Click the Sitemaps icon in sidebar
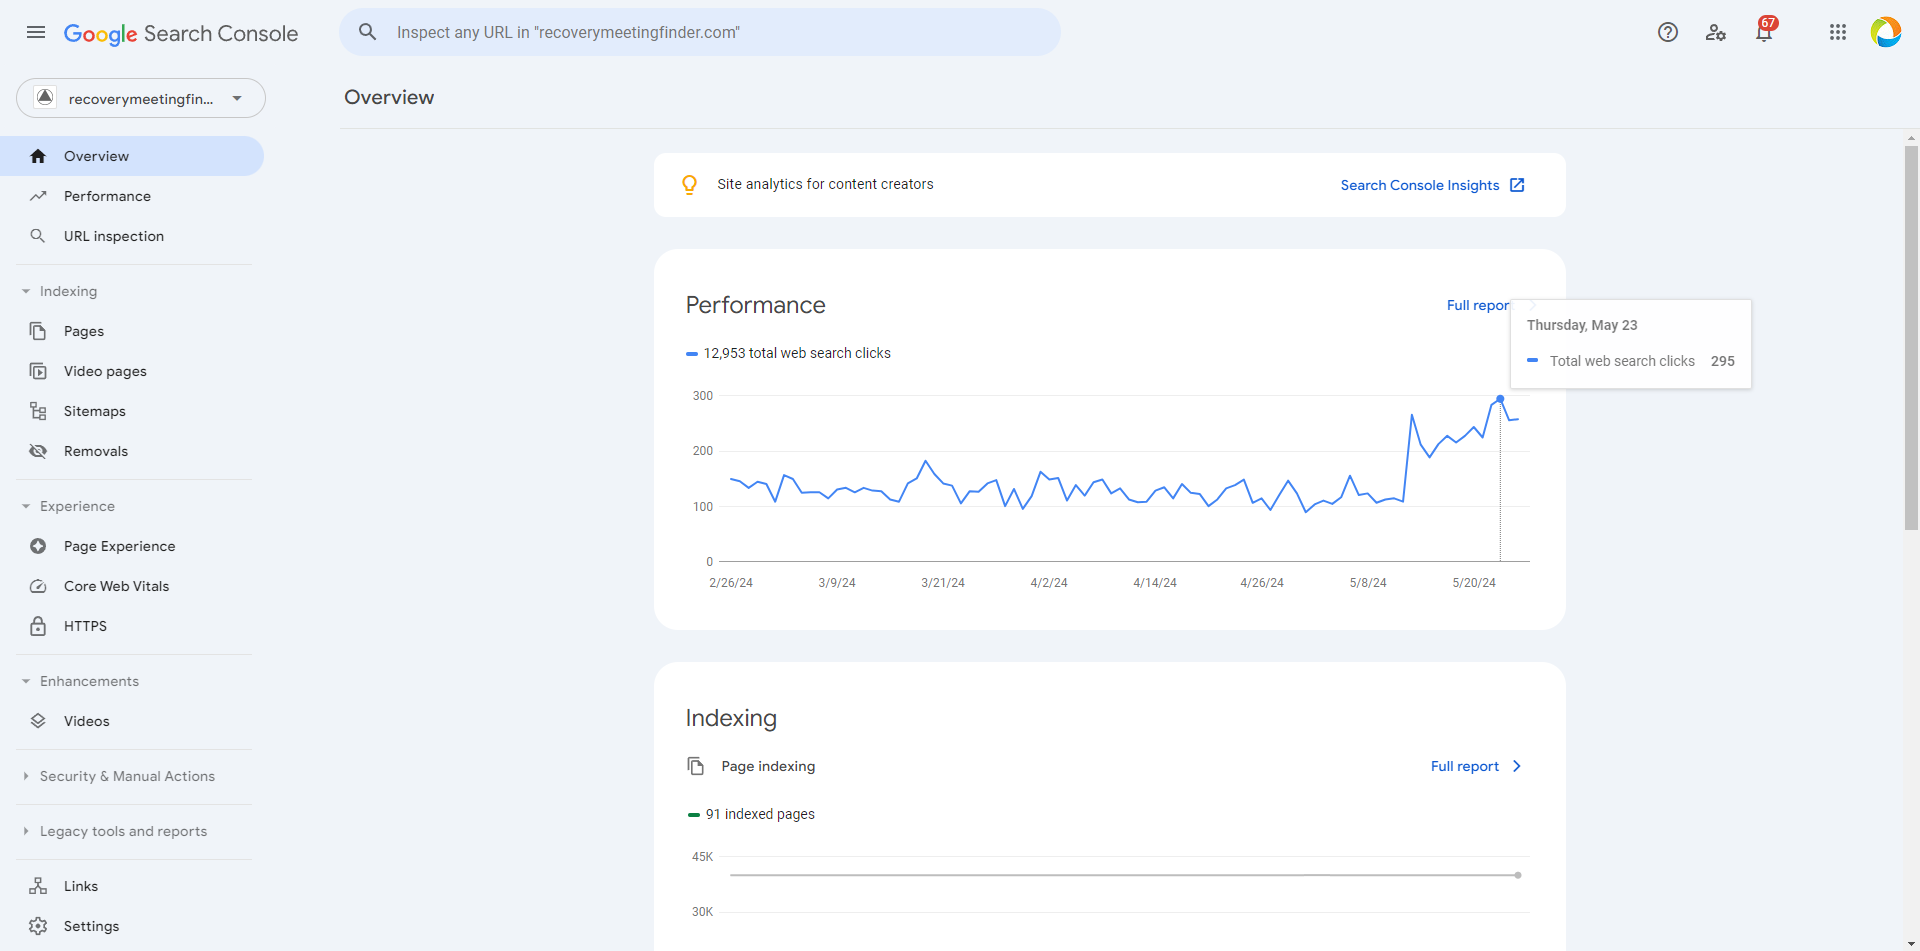The image size is (1920, 951). click(38, 411)
